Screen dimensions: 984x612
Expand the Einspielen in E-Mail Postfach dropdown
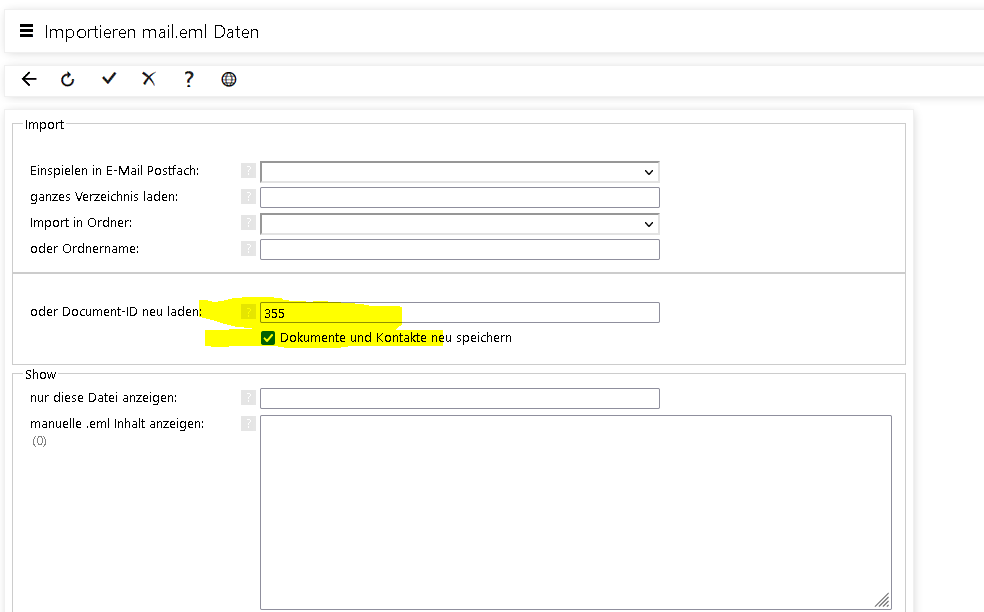[x=459, y=172]
